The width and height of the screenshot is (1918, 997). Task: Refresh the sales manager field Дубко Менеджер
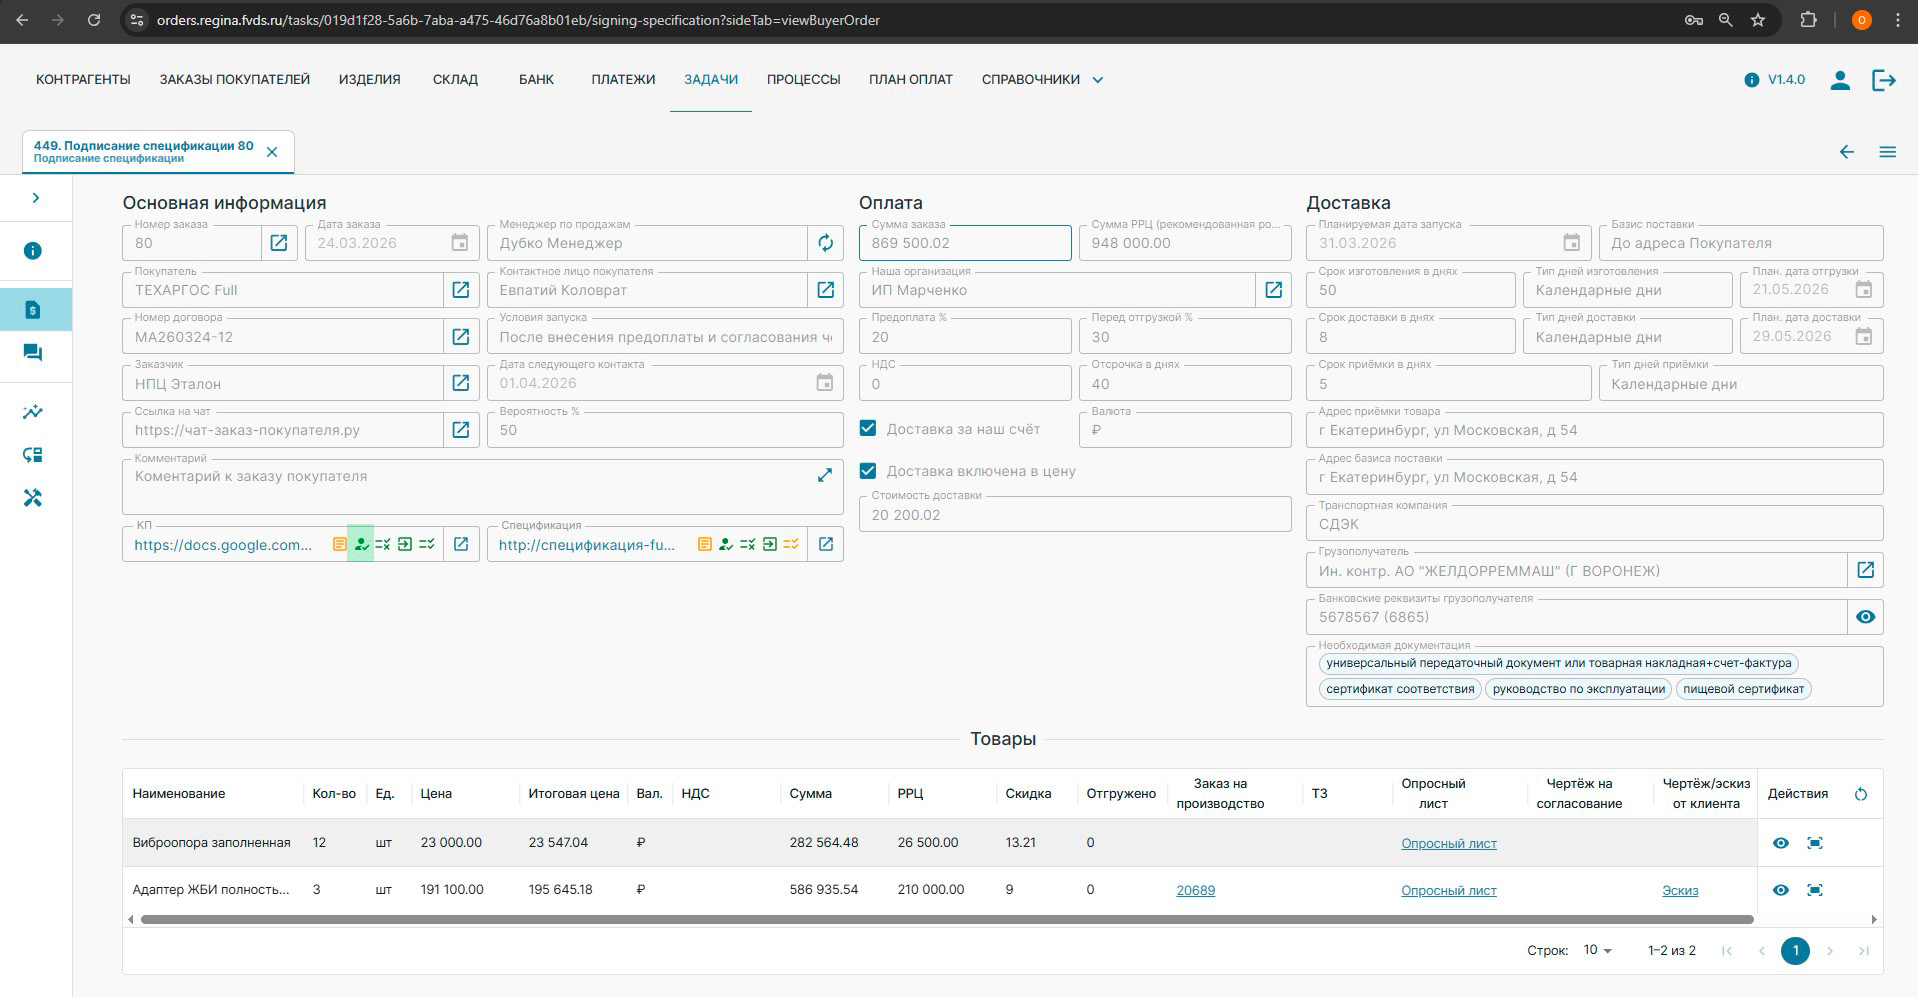[826, 243]
